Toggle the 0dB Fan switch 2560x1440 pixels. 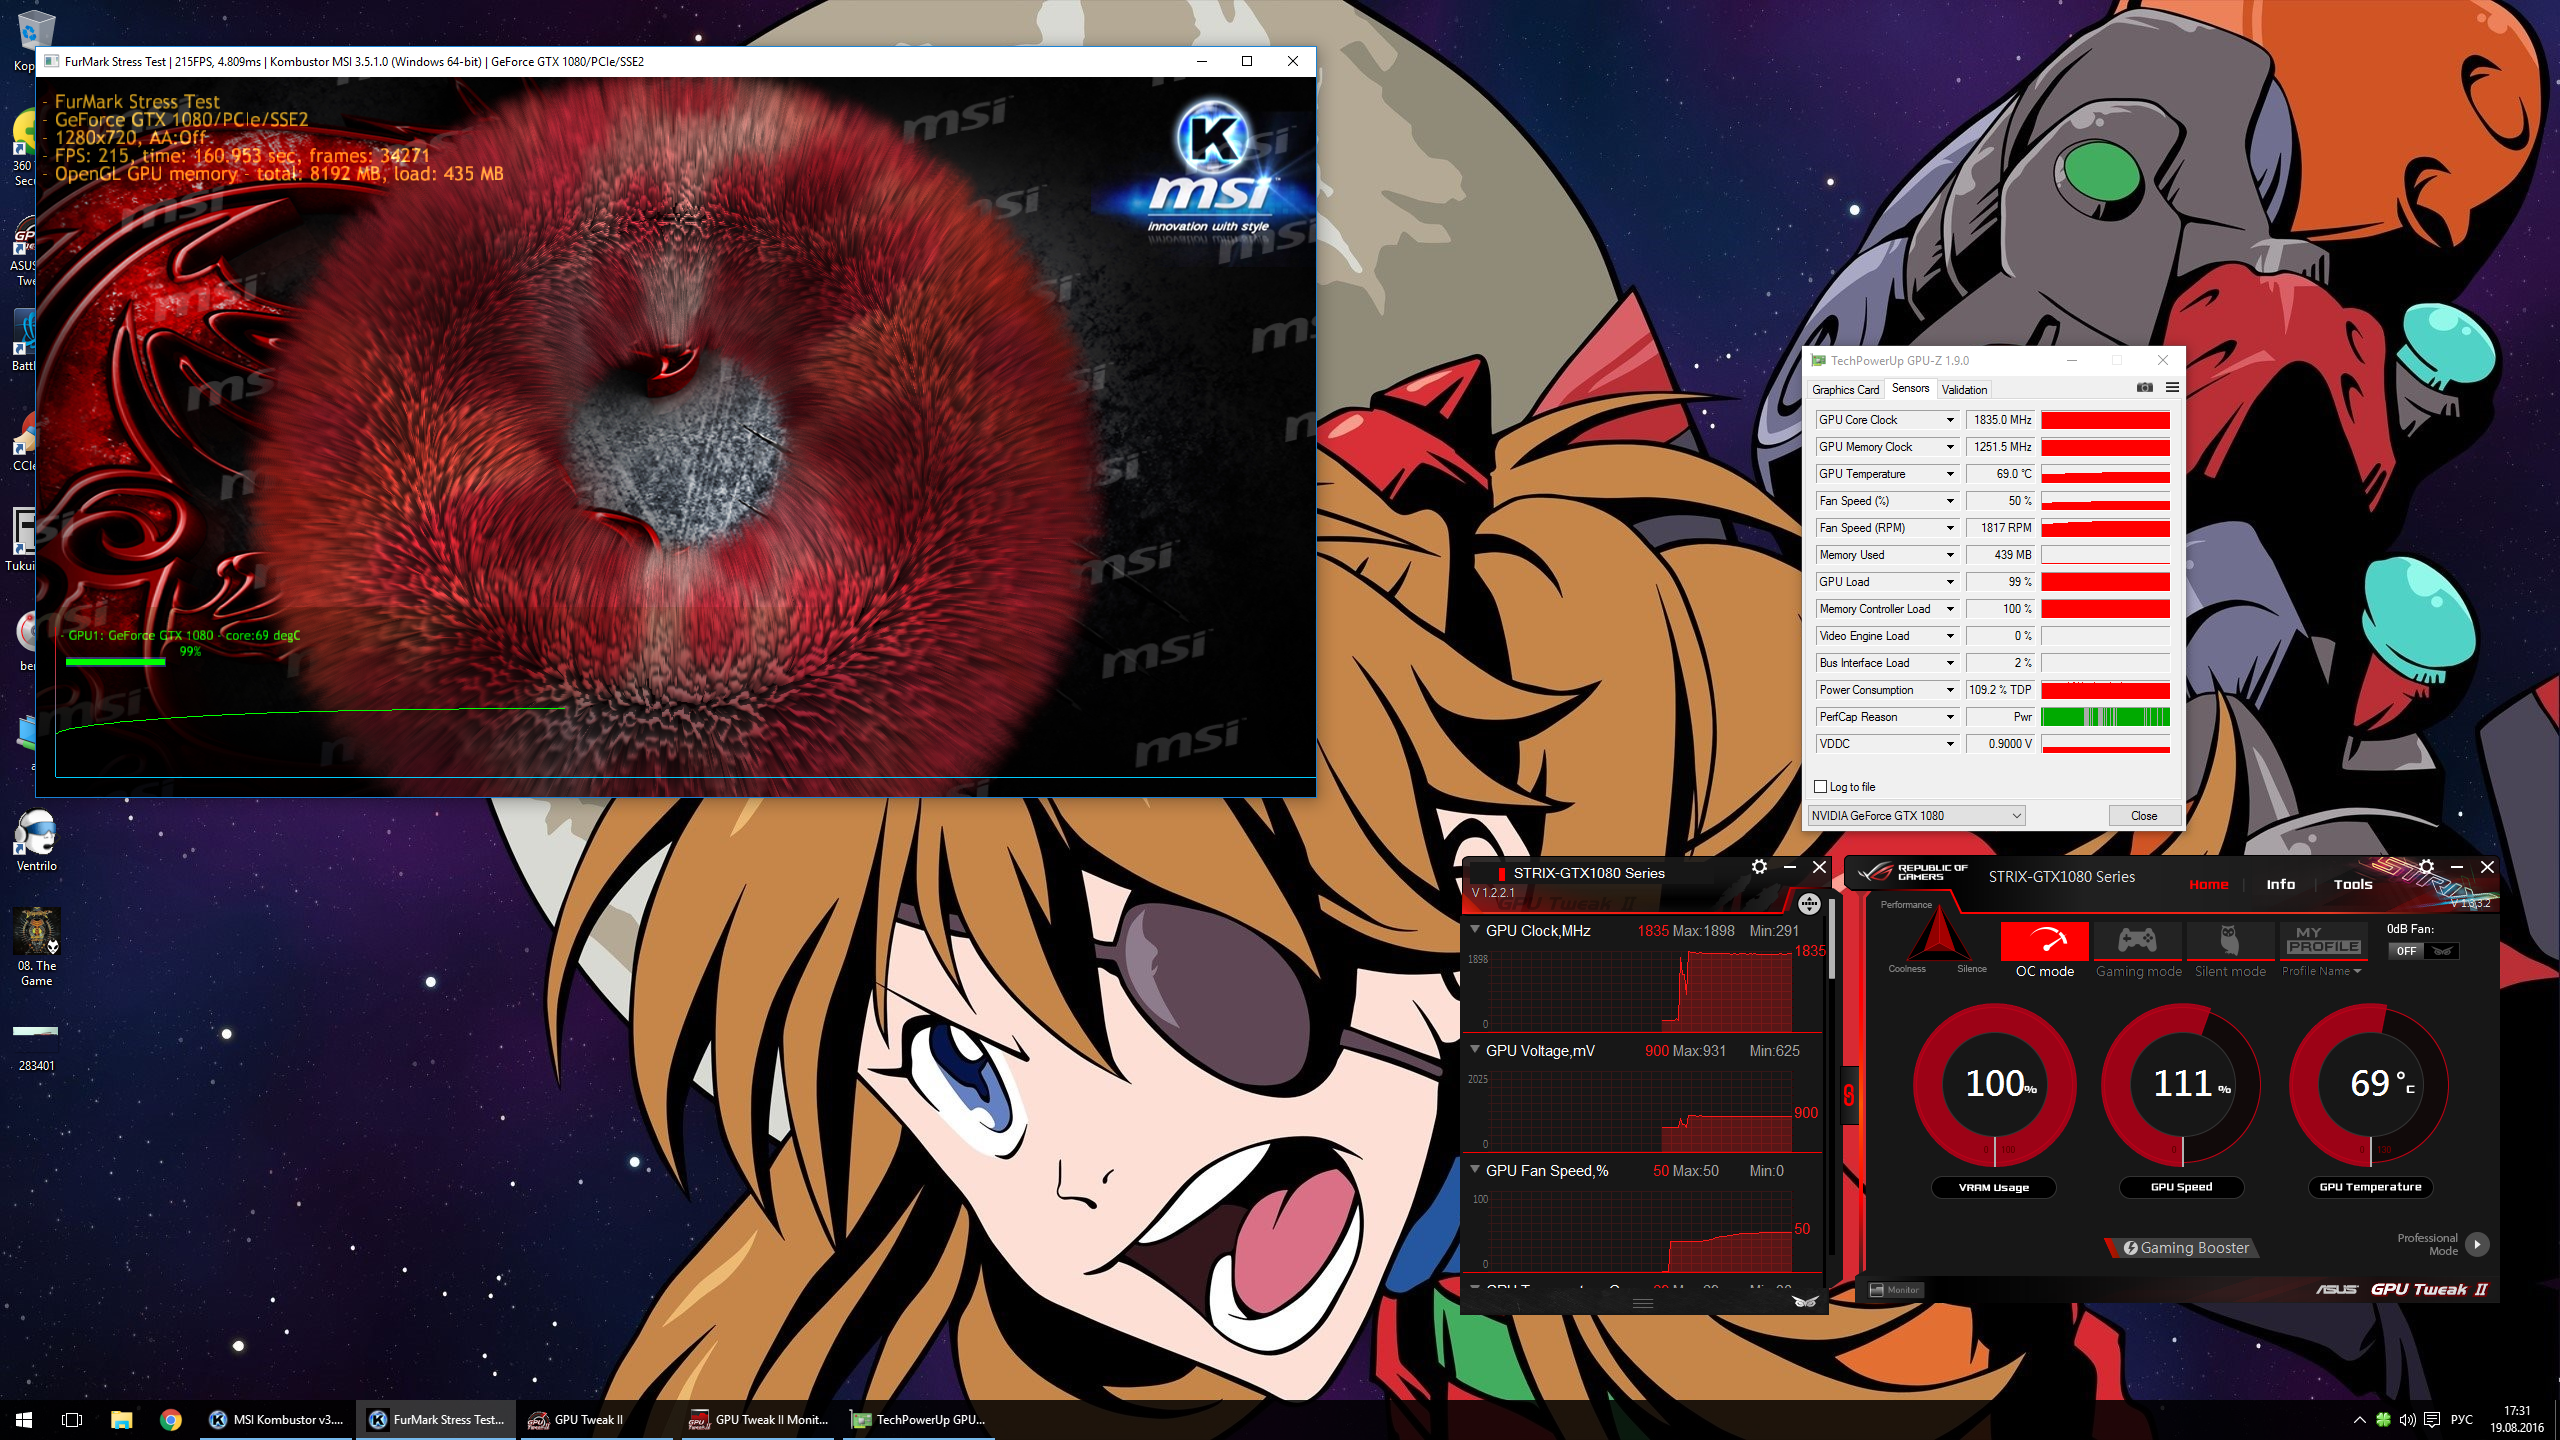coord(2423,951)
